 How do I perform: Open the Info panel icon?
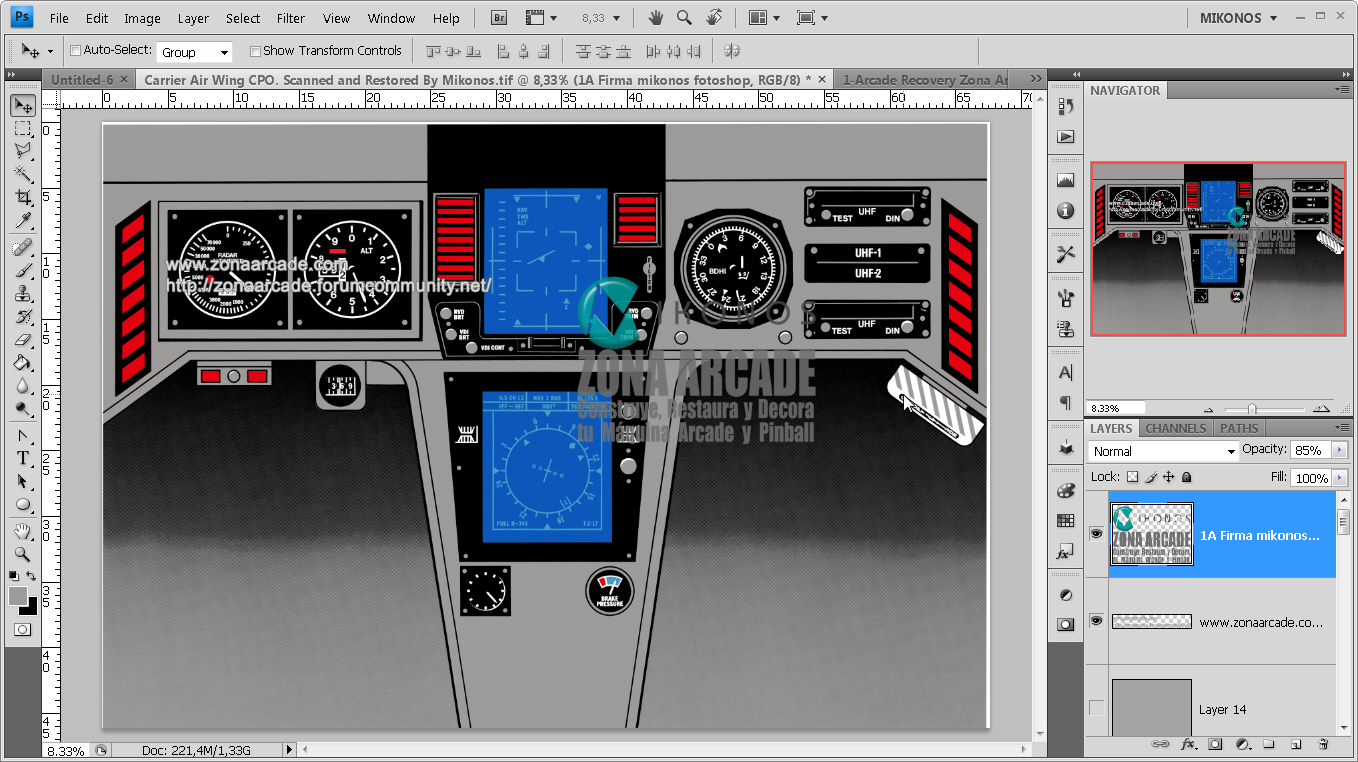click(1065, 211)
